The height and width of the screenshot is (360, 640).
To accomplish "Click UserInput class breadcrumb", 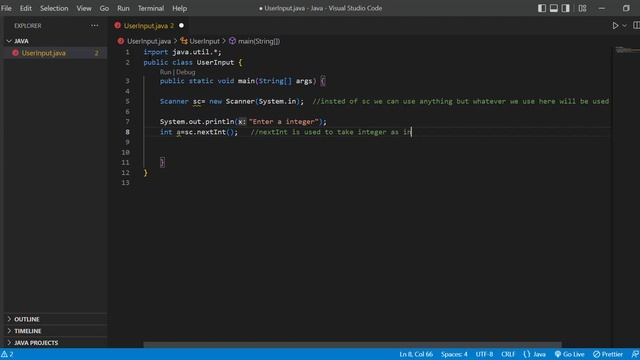I will click(x=204, y=41).
